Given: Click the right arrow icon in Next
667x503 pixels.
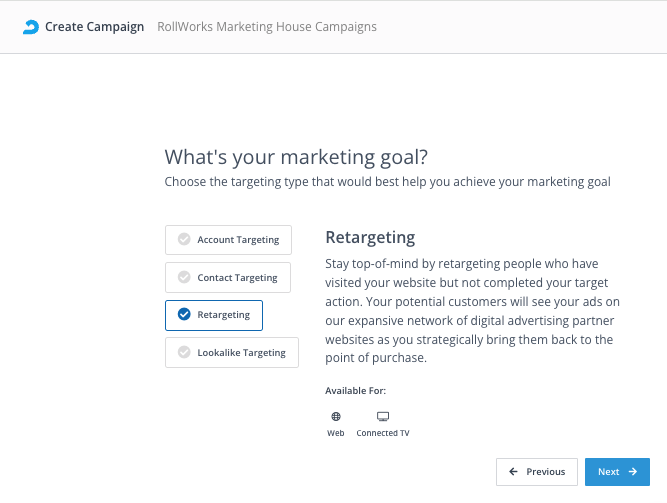Looking at the screenshot, I should point(633,472).
